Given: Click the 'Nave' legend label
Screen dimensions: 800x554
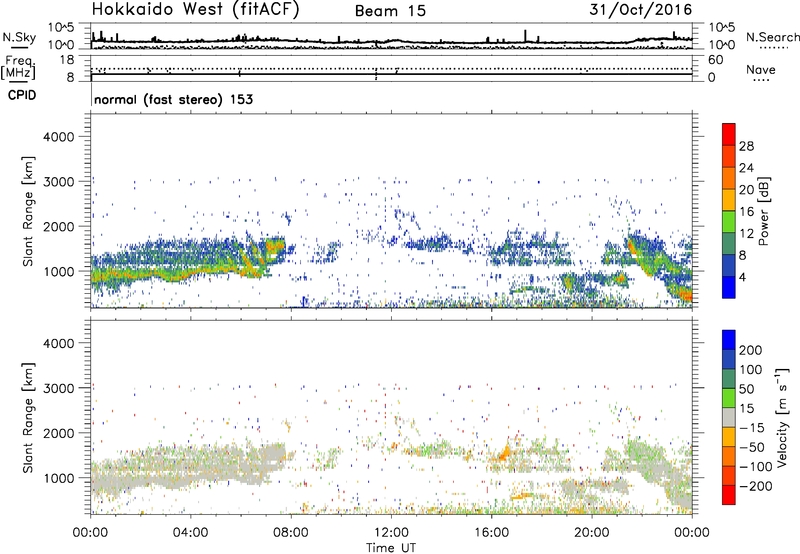Looking at the screenshot, I should pos(761,69).
